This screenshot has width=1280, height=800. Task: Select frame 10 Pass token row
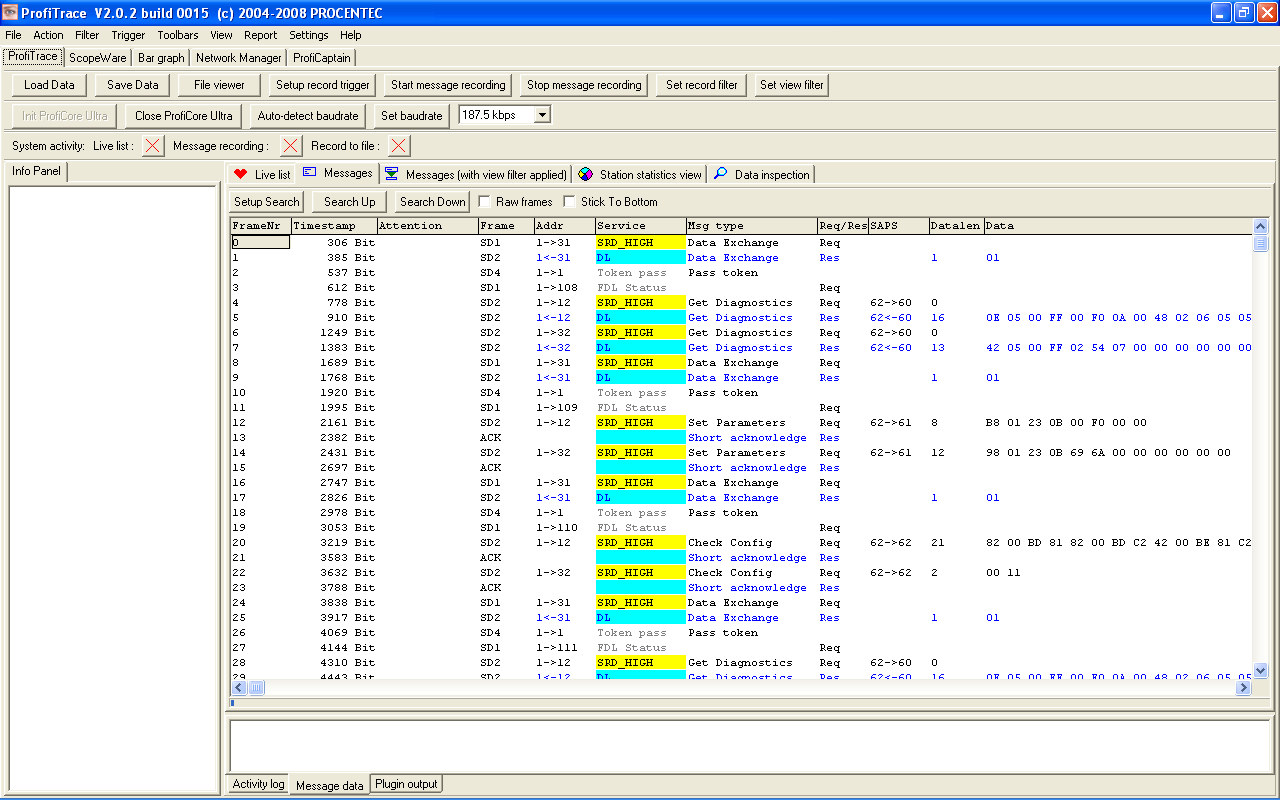coord(741,393)
